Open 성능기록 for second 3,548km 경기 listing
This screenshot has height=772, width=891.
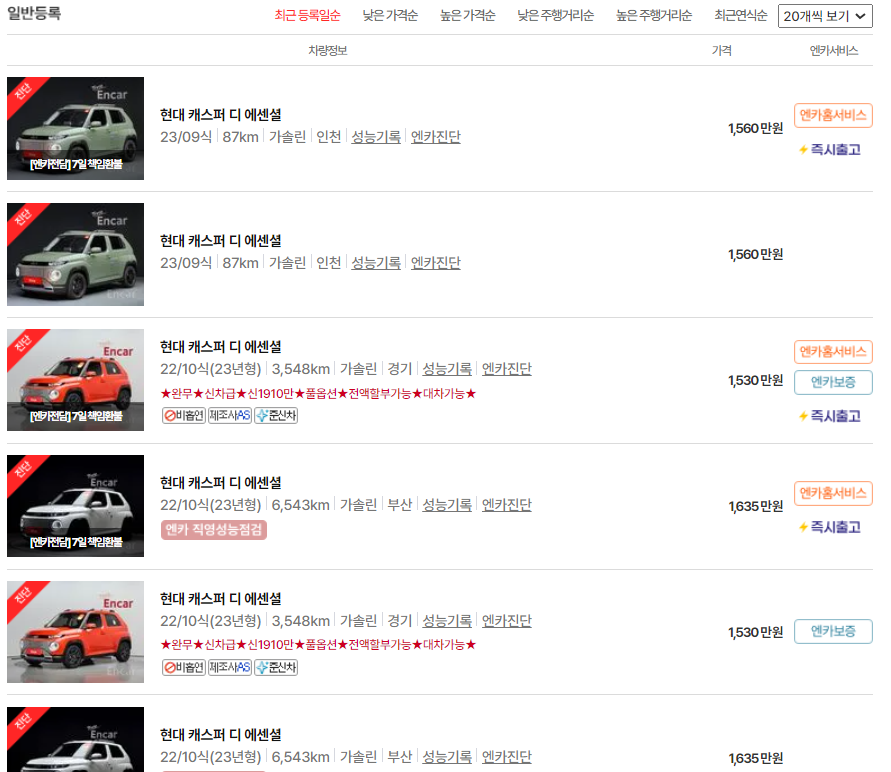coord(447,620)
